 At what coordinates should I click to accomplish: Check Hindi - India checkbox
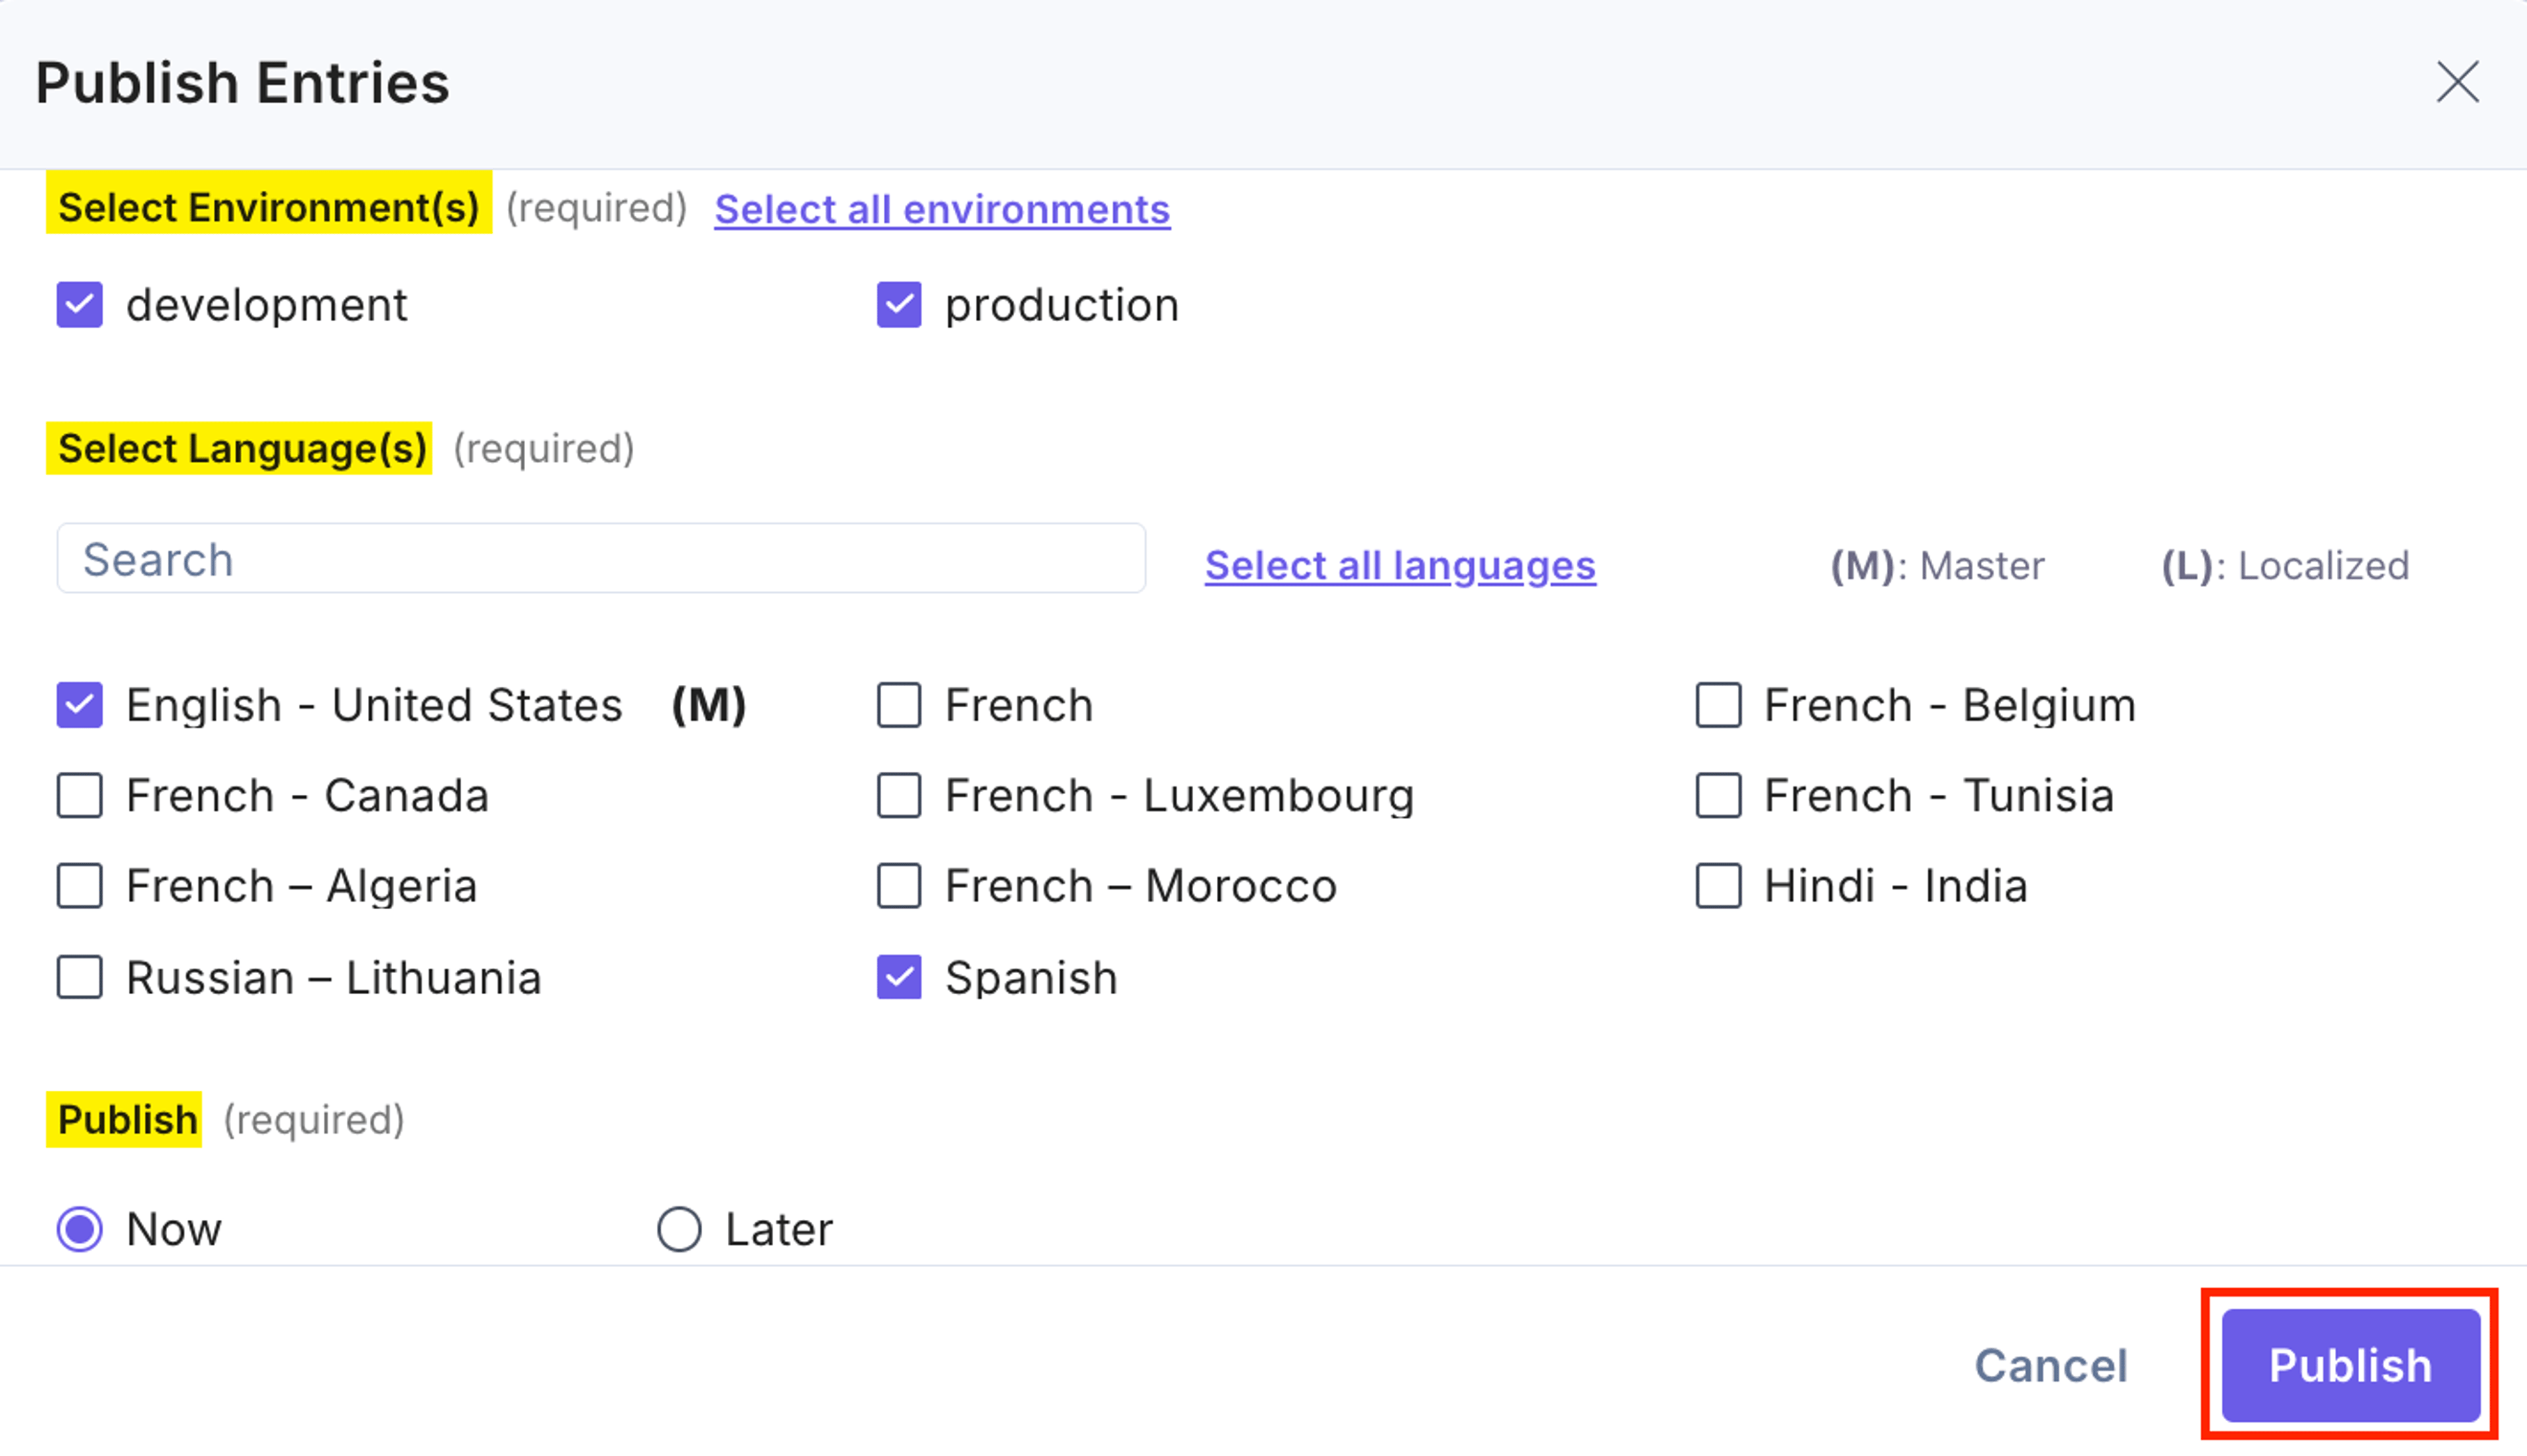point(1718,886)
